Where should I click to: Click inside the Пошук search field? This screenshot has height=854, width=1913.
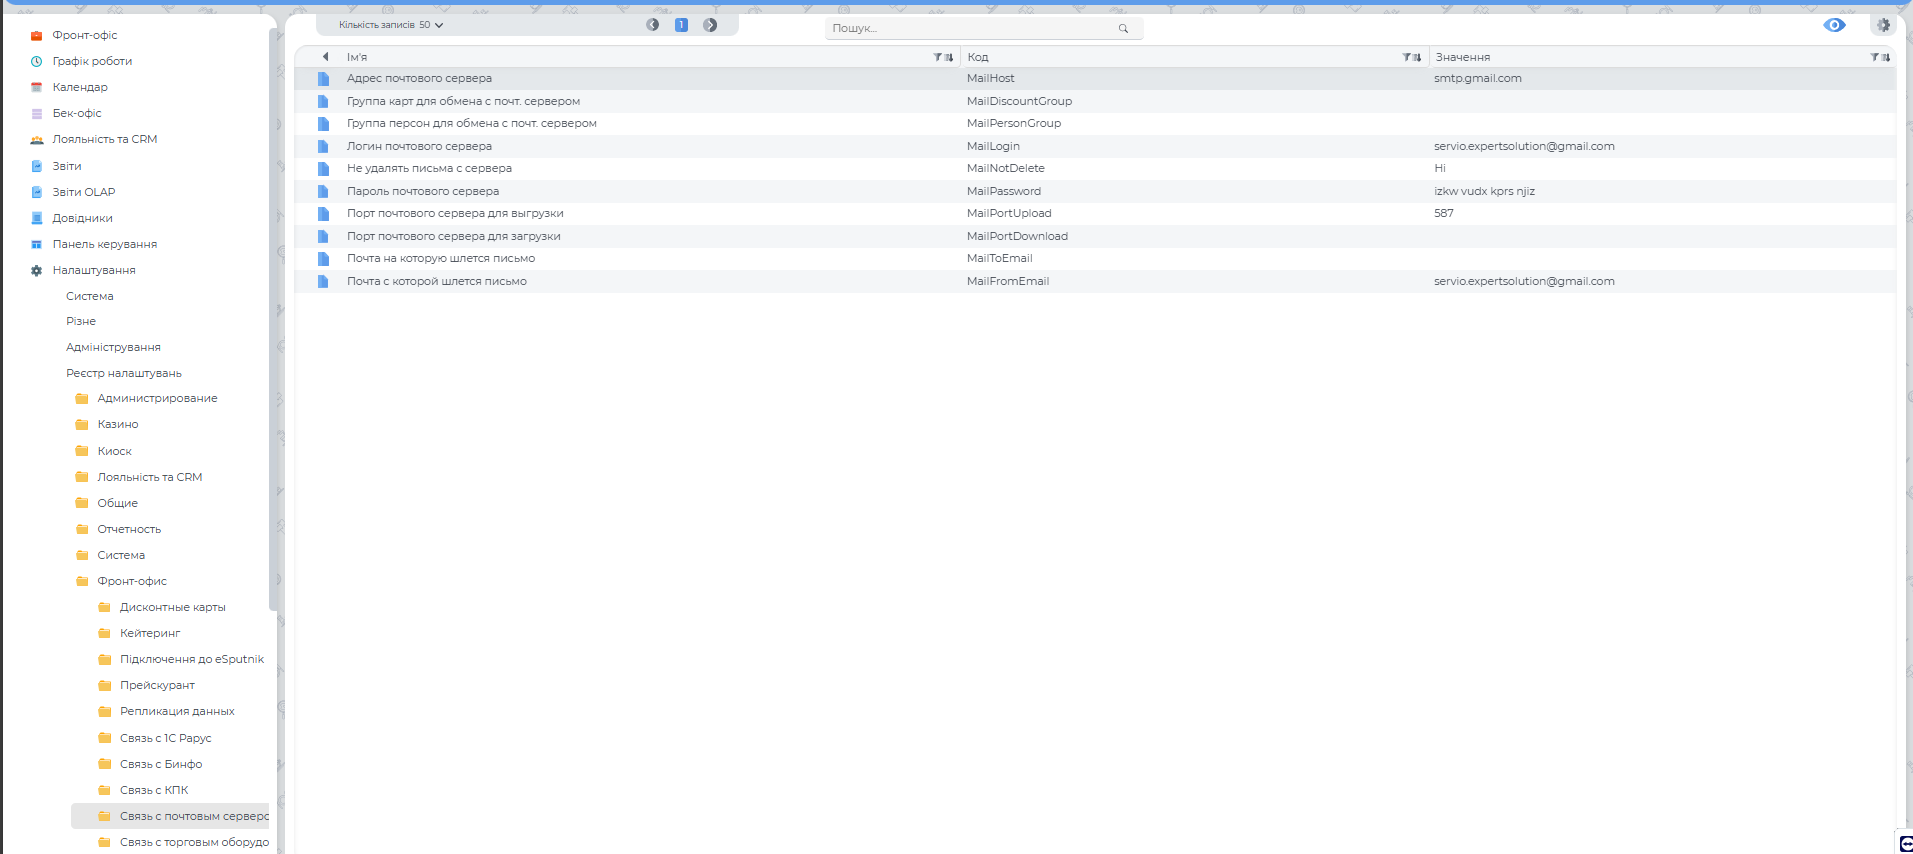tap(970, 29)
